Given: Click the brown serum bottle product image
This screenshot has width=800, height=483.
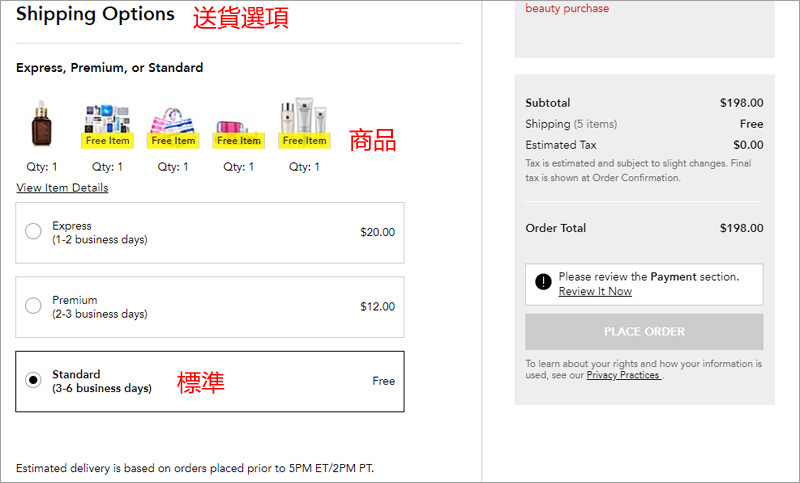Looking at the screenshot, I should 40,124.
